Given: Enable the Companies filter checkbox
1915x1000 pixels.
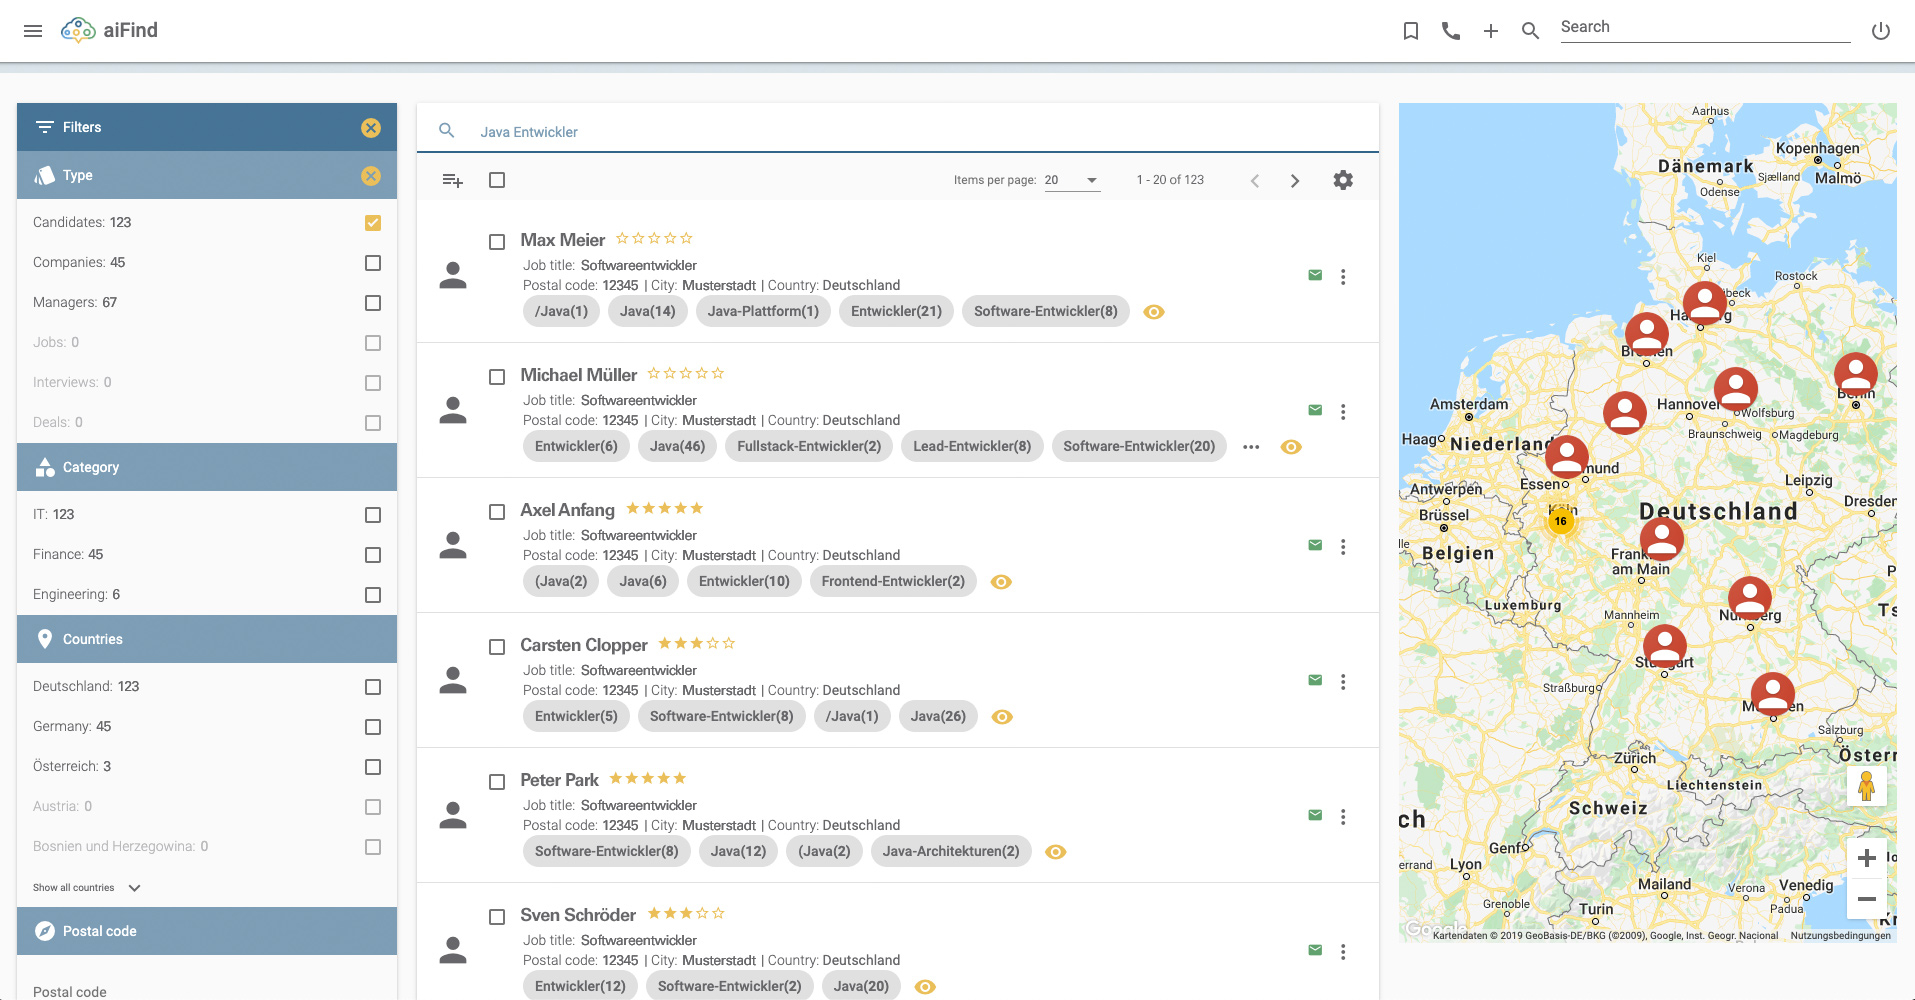Looking at the screenshot, I should pos(373,263).
